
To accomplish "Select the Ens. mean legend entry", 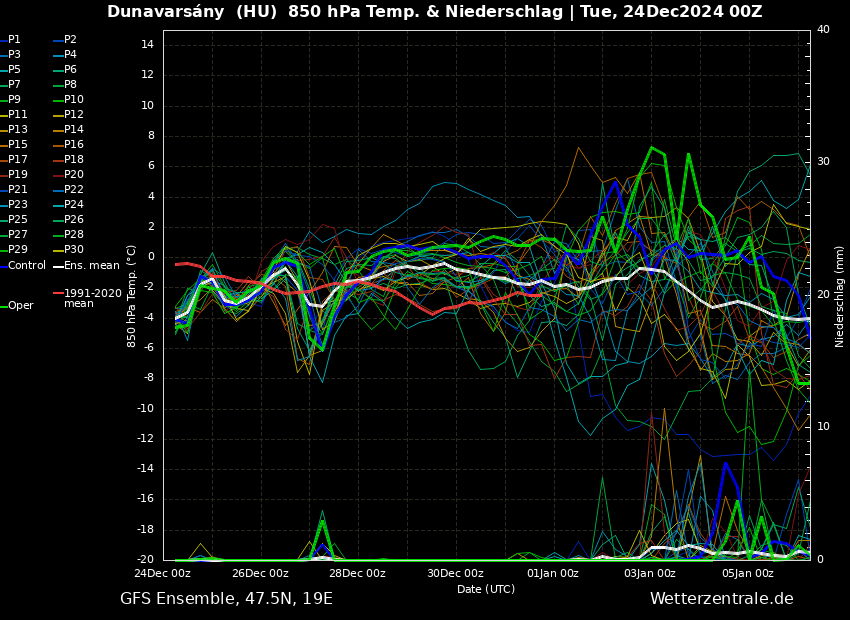I will tap(91, 266).
